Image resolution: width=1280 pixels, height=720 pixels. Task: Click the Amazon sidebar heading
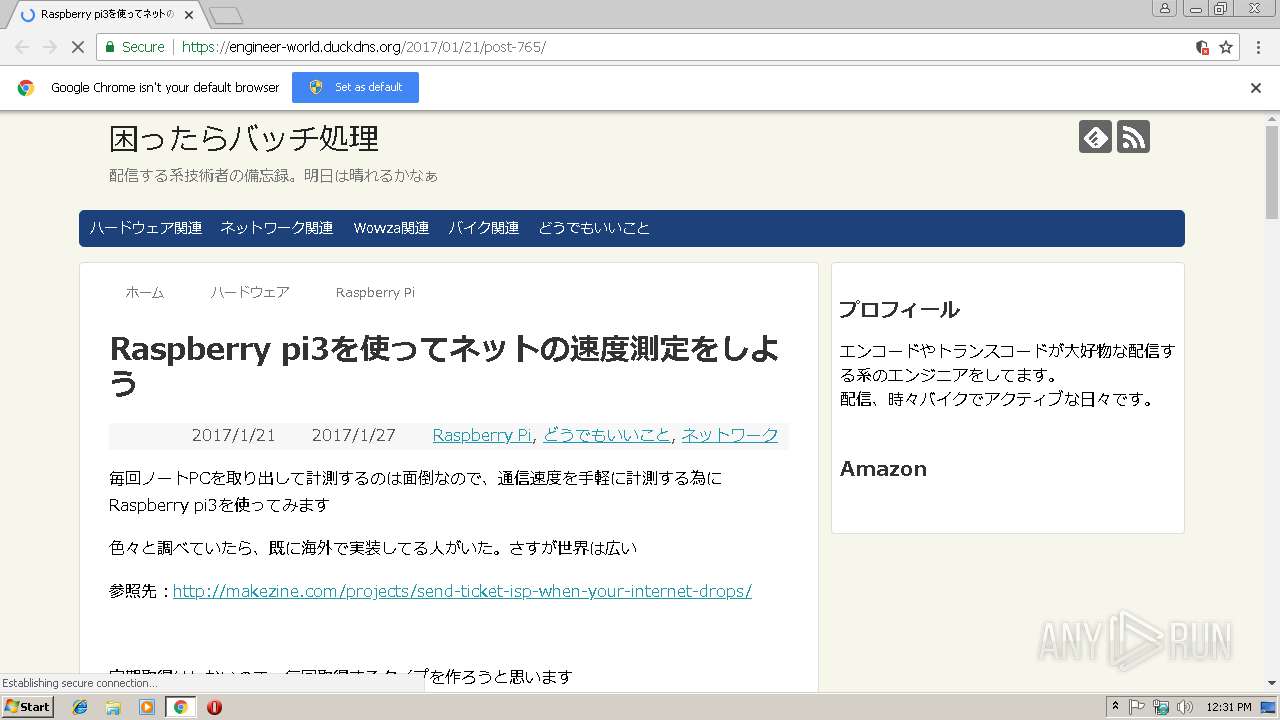click(883, 469)
